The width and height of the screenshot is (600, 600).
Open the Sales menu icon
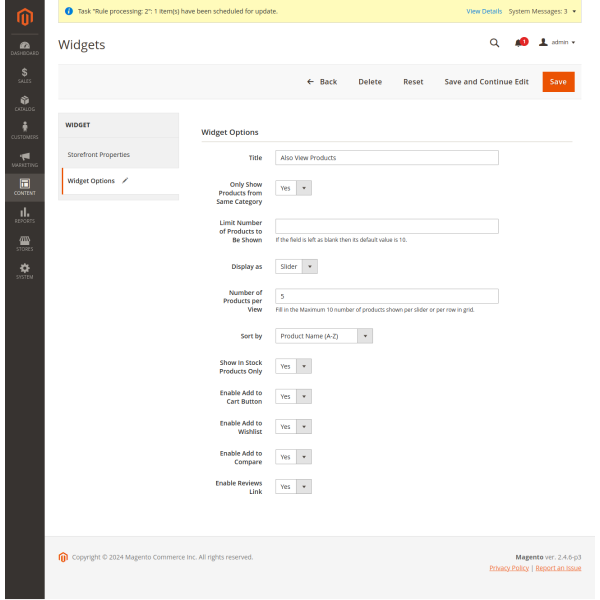[x=22, y=75]
